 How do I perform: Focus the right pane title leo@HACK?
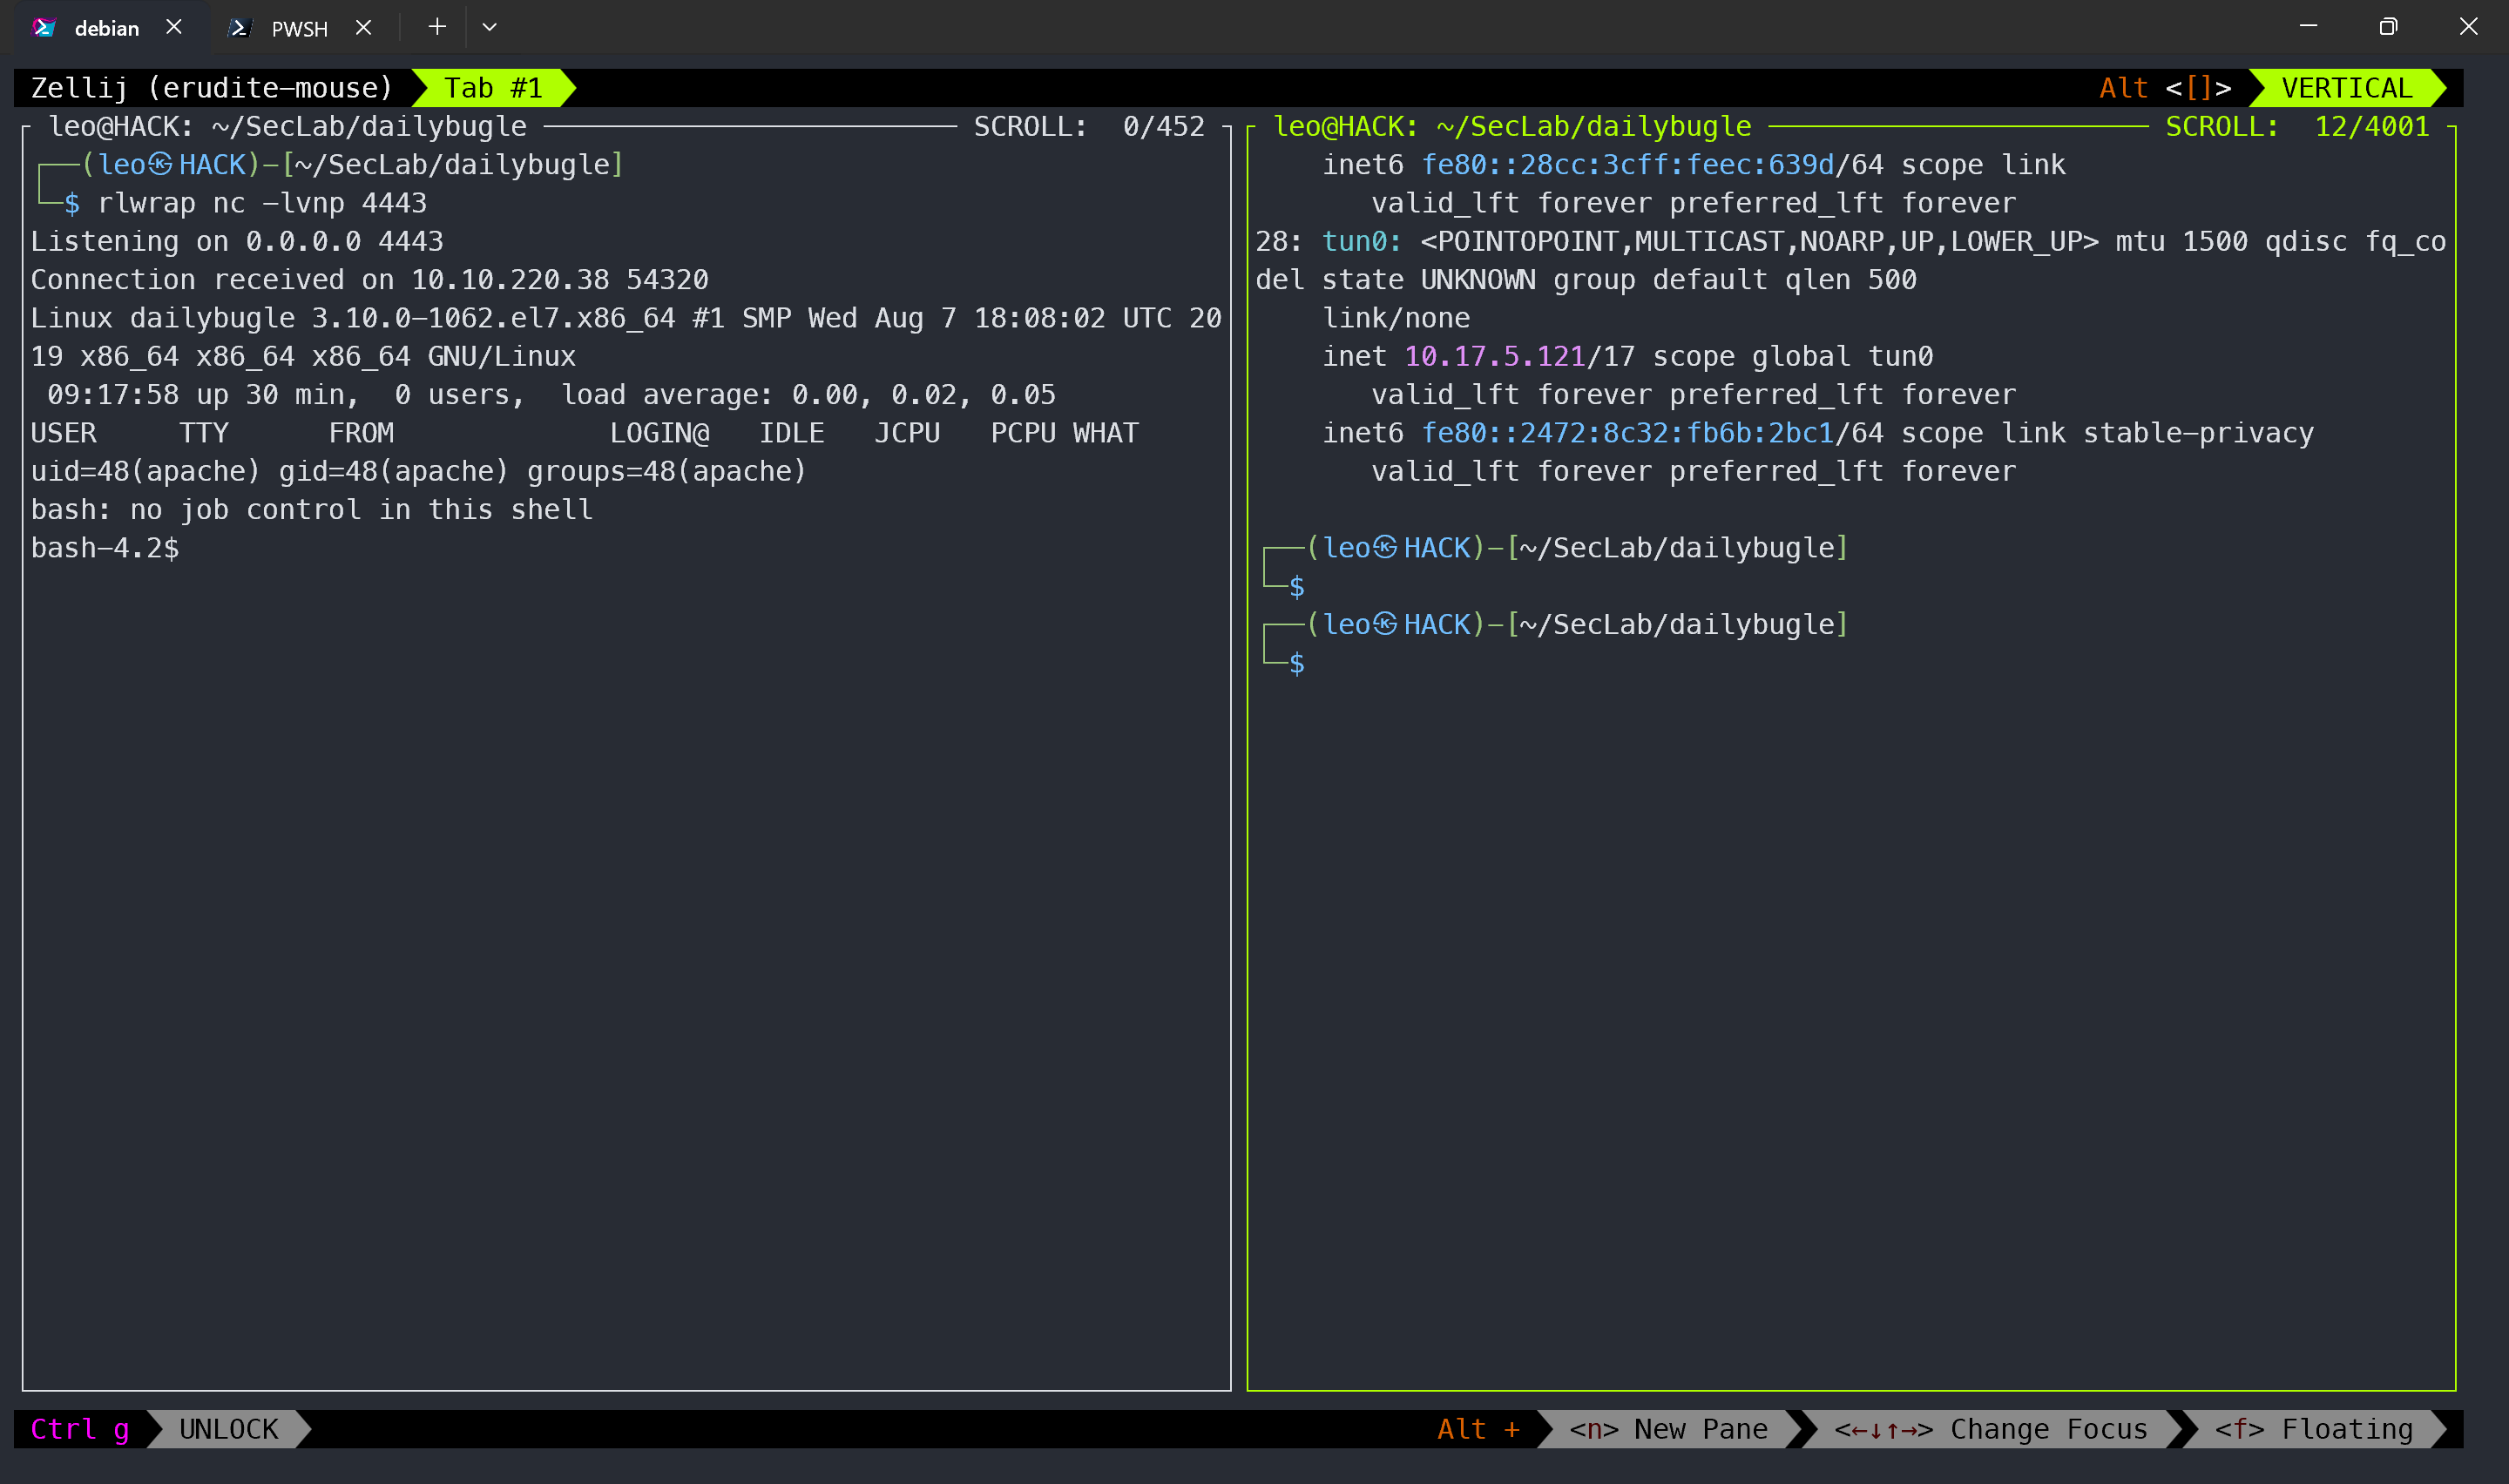point(1512,126)
